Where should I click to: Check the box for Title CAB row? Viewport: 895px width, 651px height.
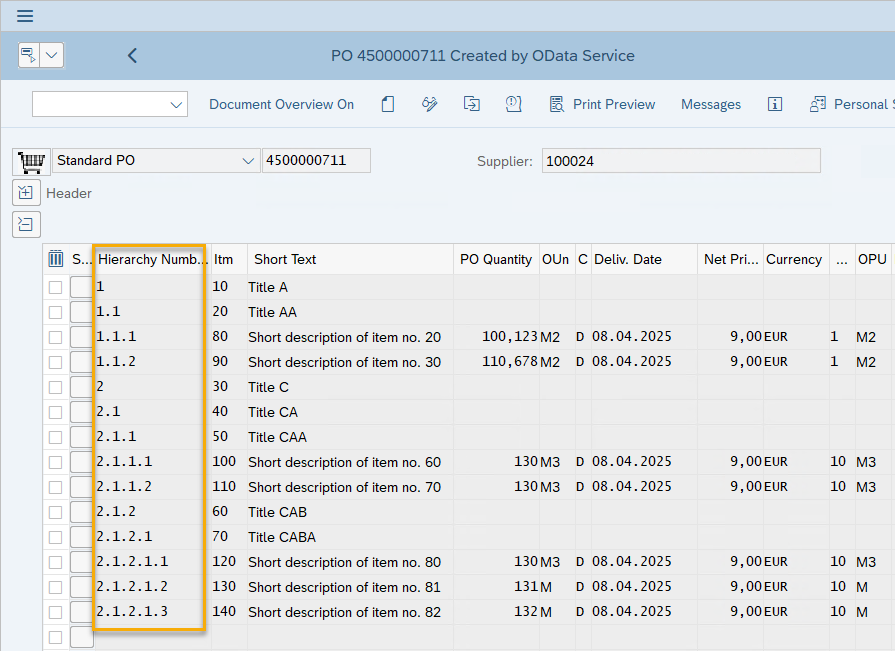pos(56,513)
